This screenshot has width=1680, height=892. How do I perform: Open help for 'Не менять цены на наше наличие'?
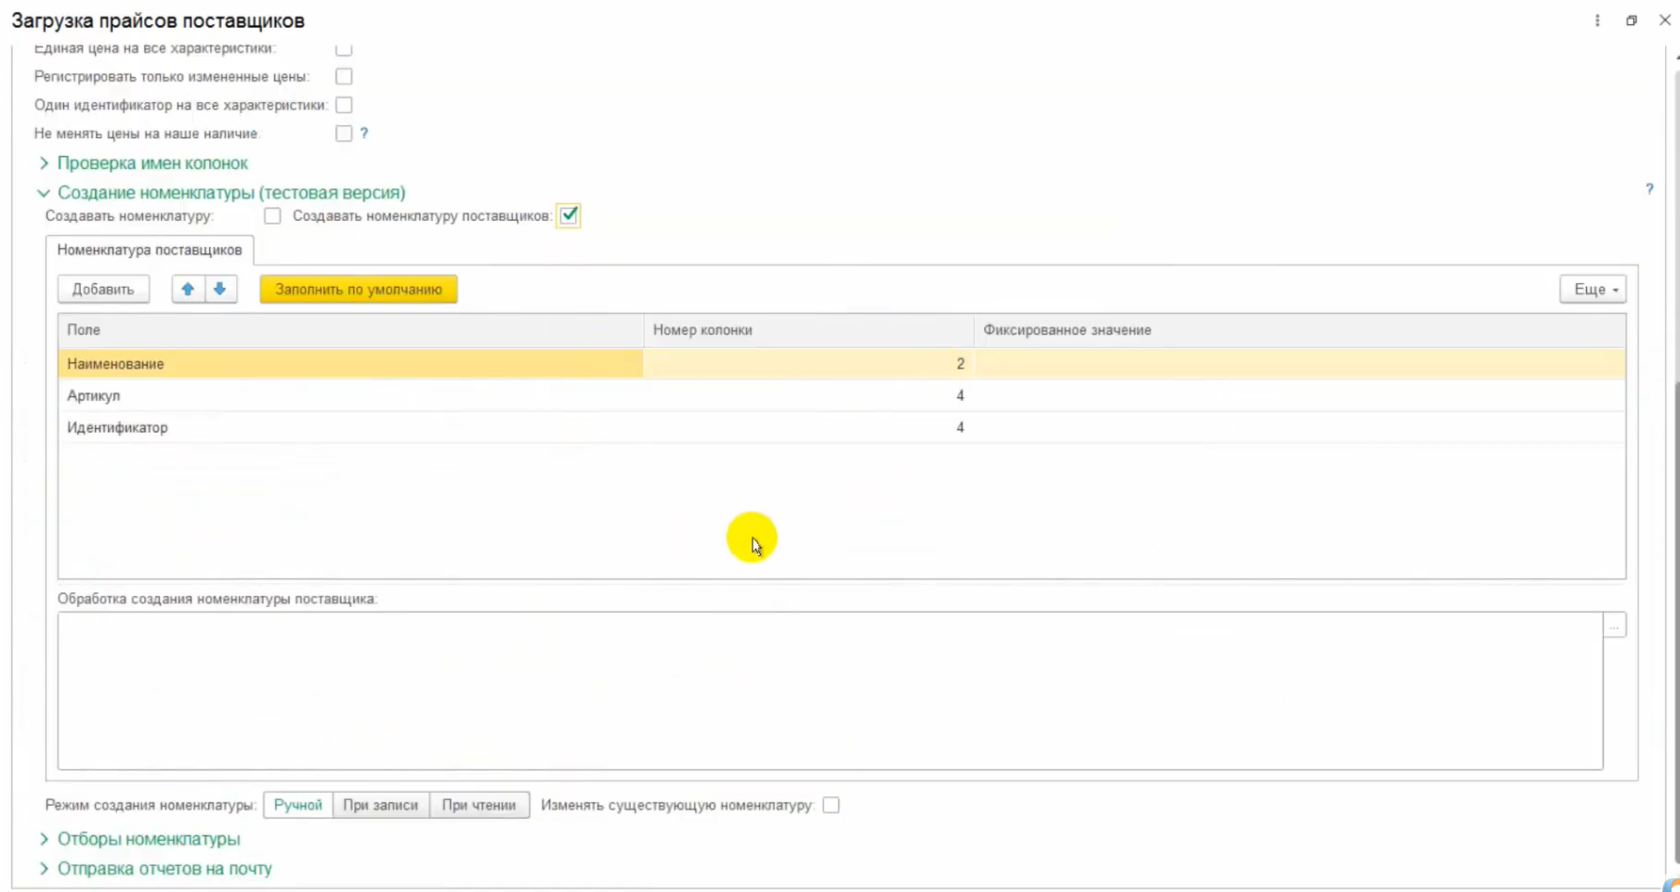(364, 133)
